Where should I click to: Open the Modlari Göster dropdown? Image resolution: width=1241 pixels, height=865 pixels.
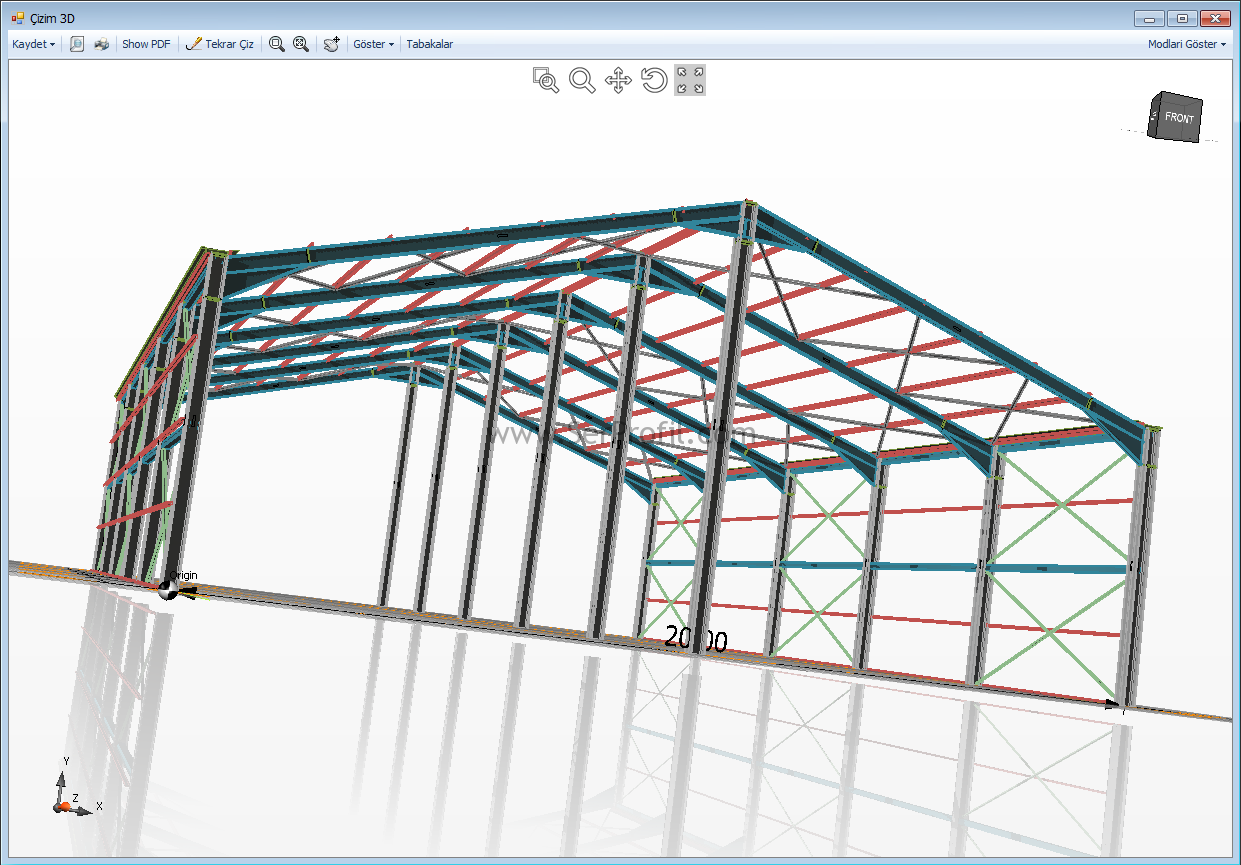click(x=1187, y=44)
